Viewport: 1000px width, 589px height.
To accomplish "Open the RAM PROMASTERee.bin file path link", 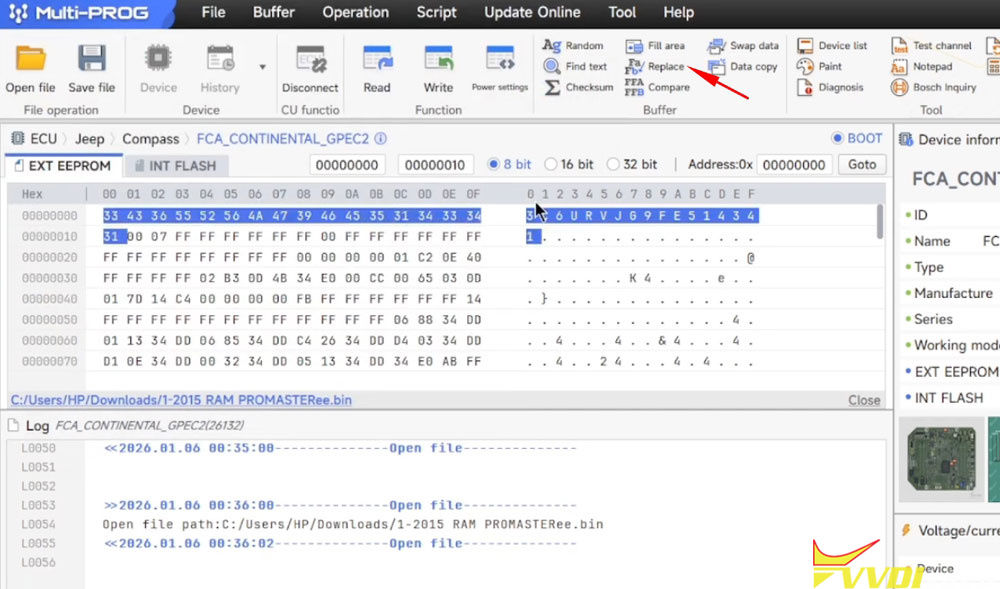I will point(181,400).
